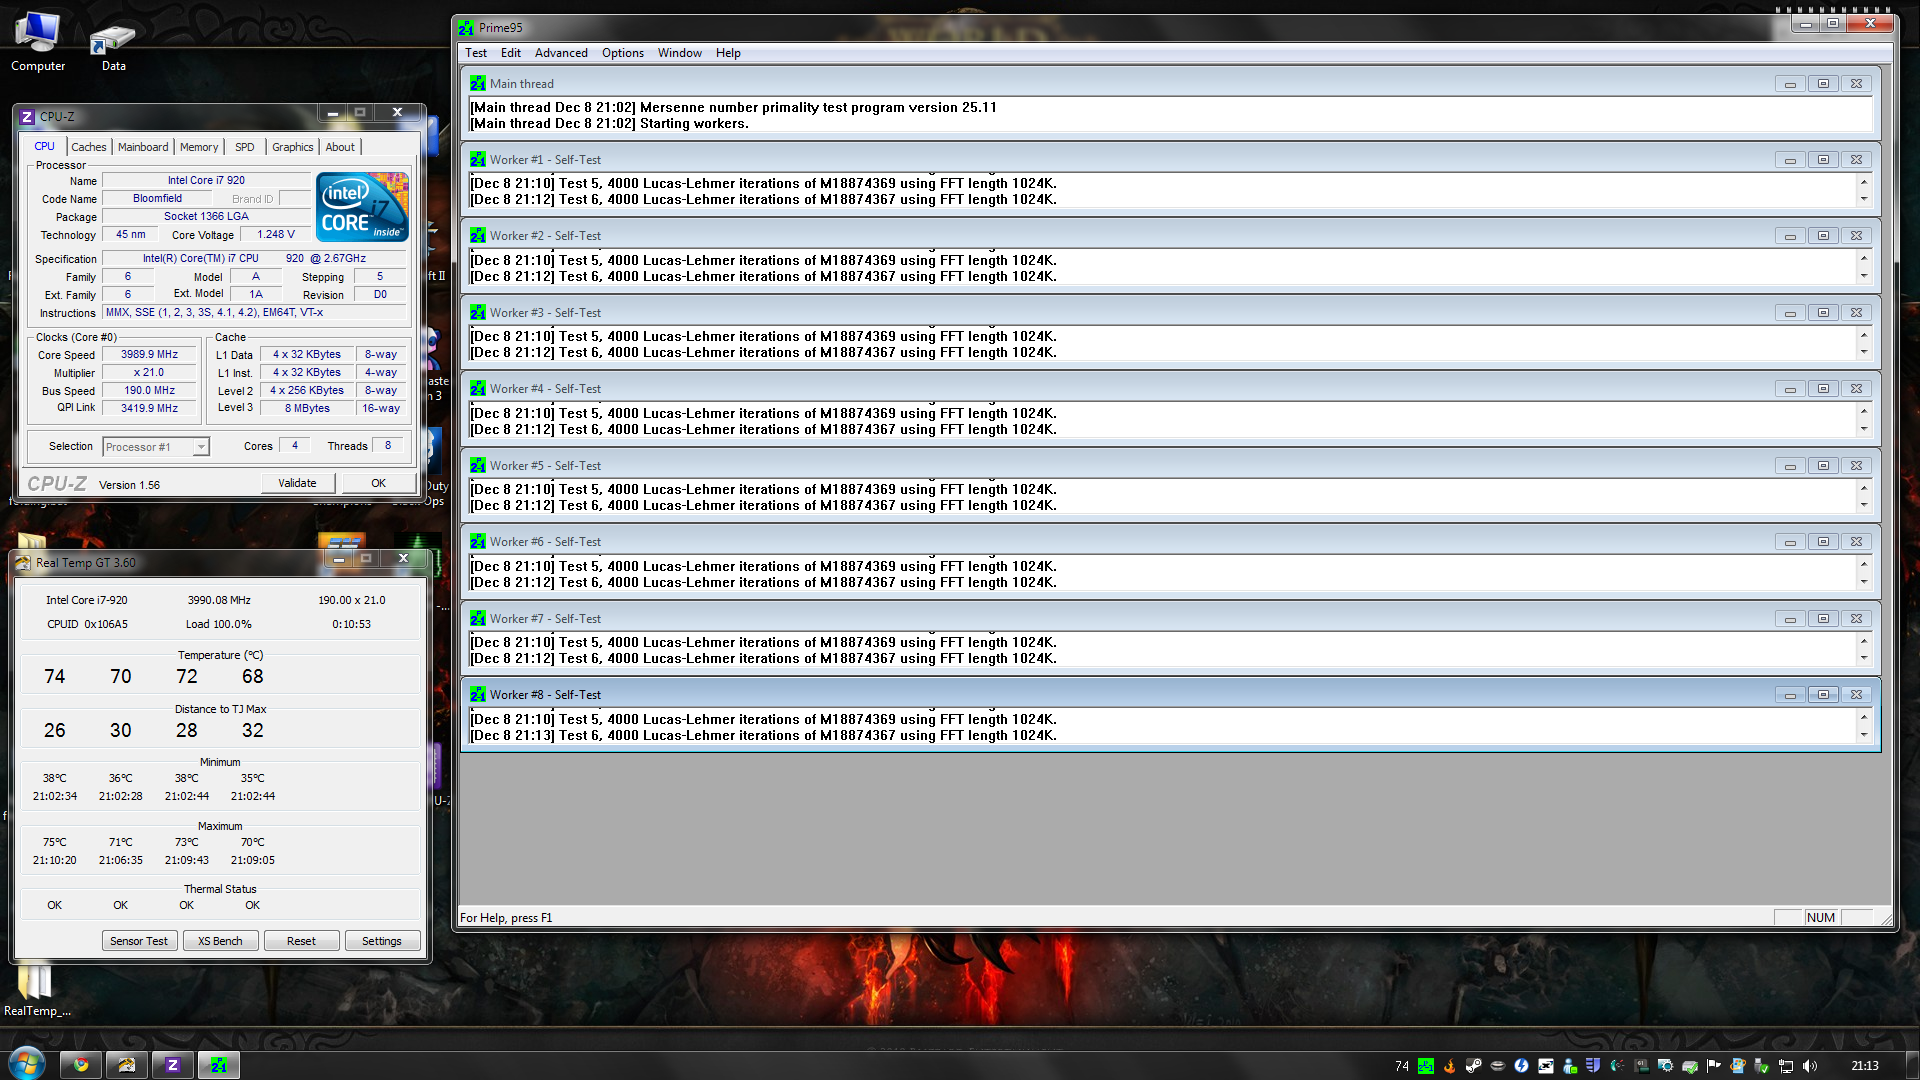The image size is (1920, 1080).
Task: Open the volume speaker tray icon
Action: [1810, 1066]
